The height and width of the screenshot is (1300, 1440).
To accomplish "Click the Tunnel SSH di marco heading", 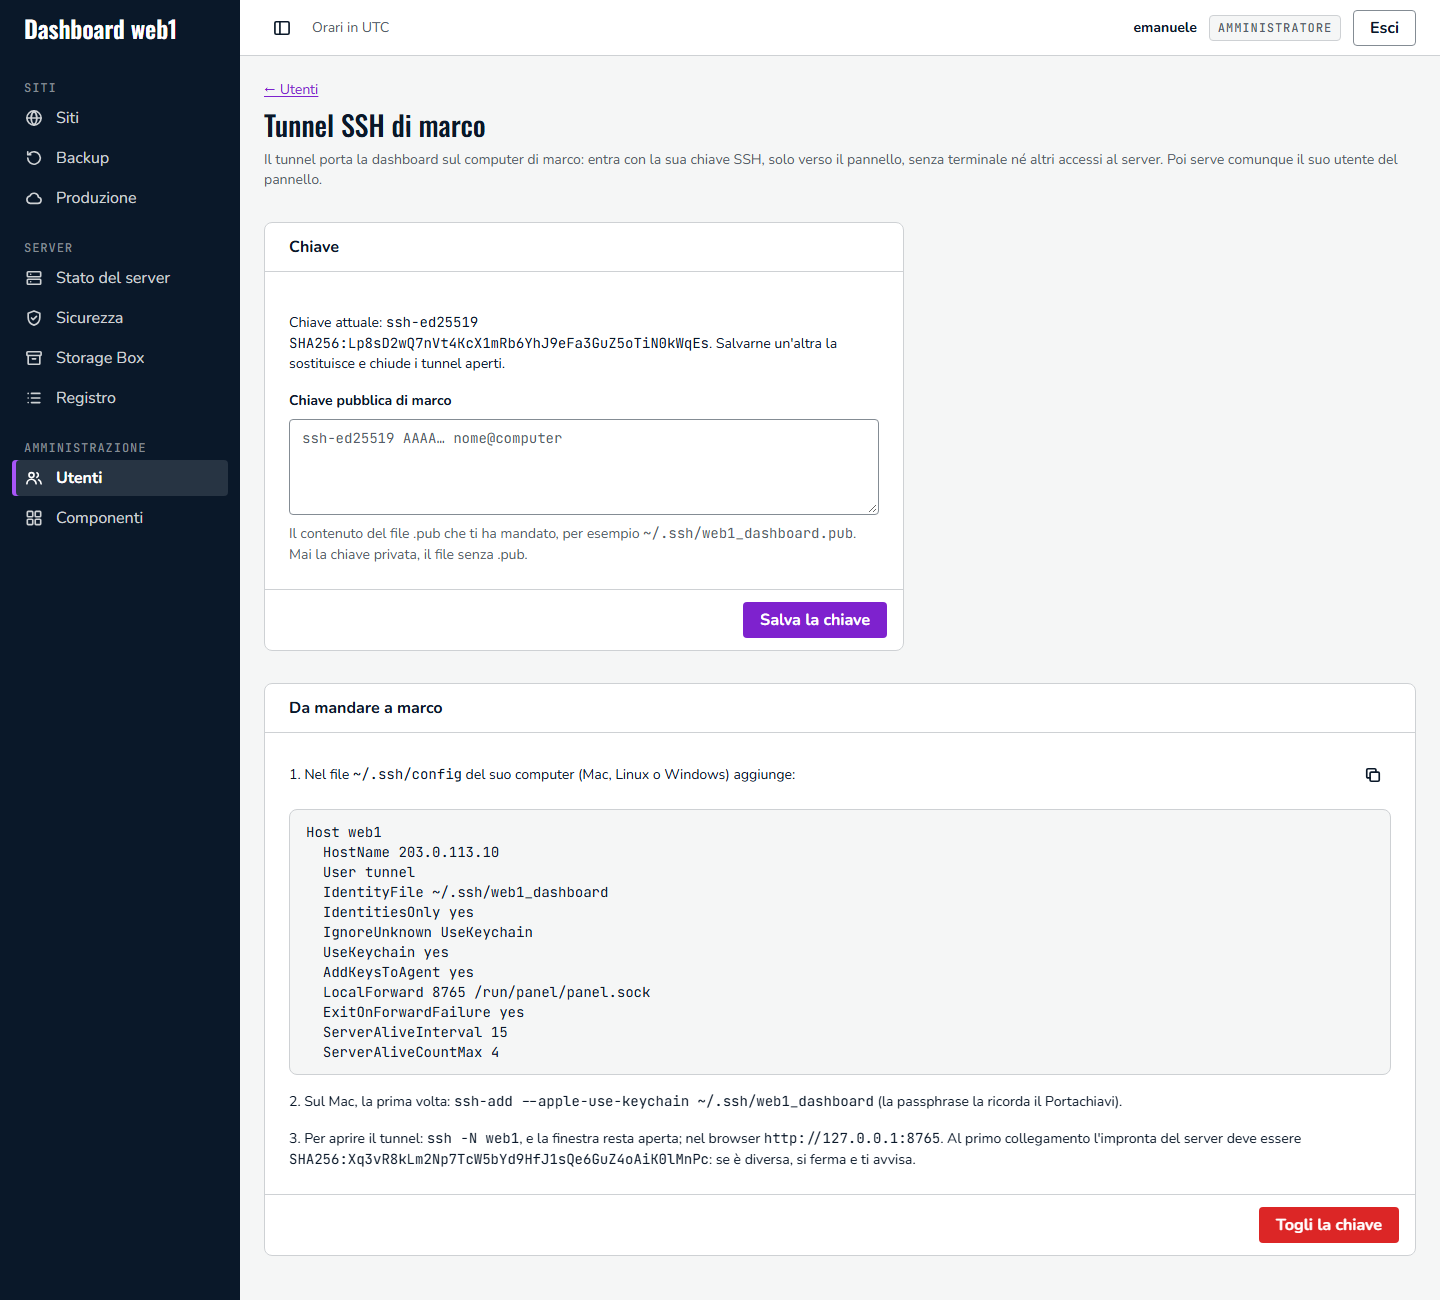I will 375,127.
